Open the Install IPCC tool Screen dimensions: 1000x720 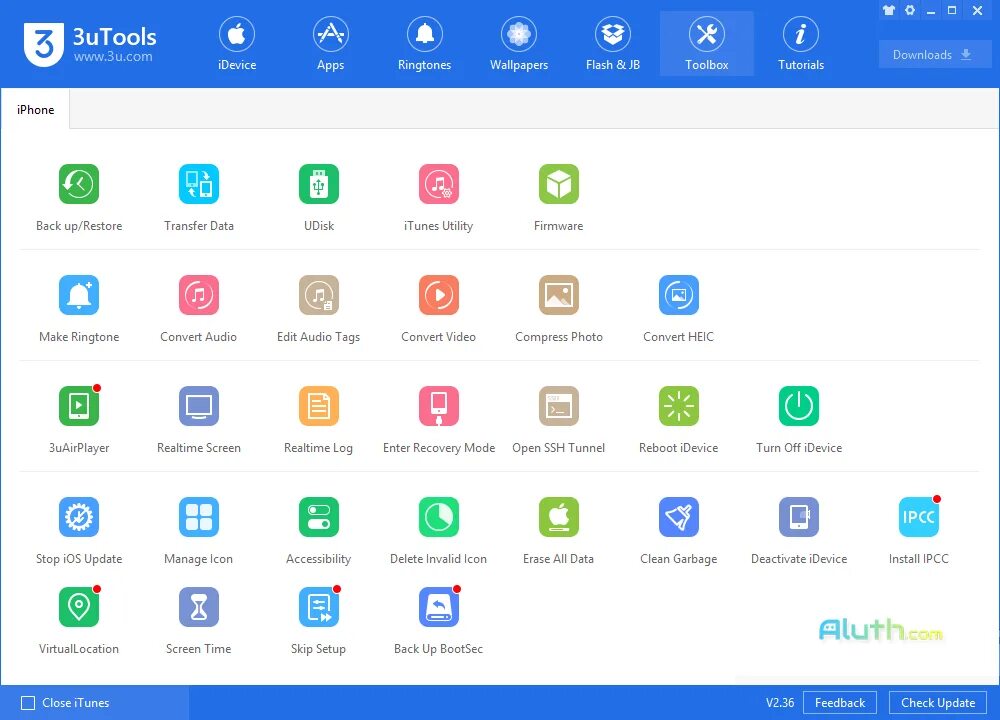(x=918, y=517)
